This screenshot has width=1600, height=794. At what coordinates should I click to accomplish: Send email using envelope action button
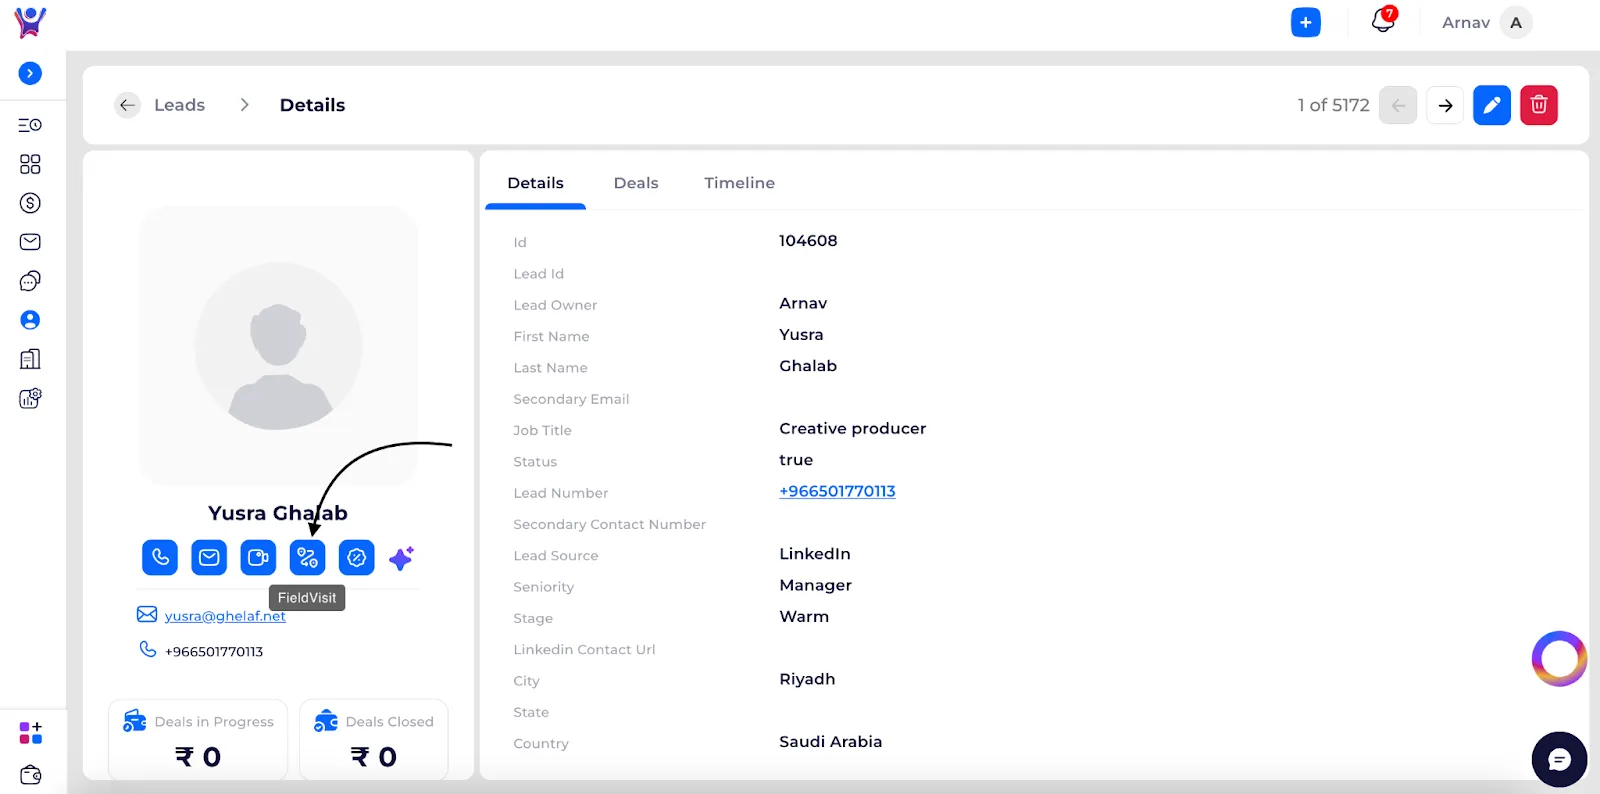[209, 557]
